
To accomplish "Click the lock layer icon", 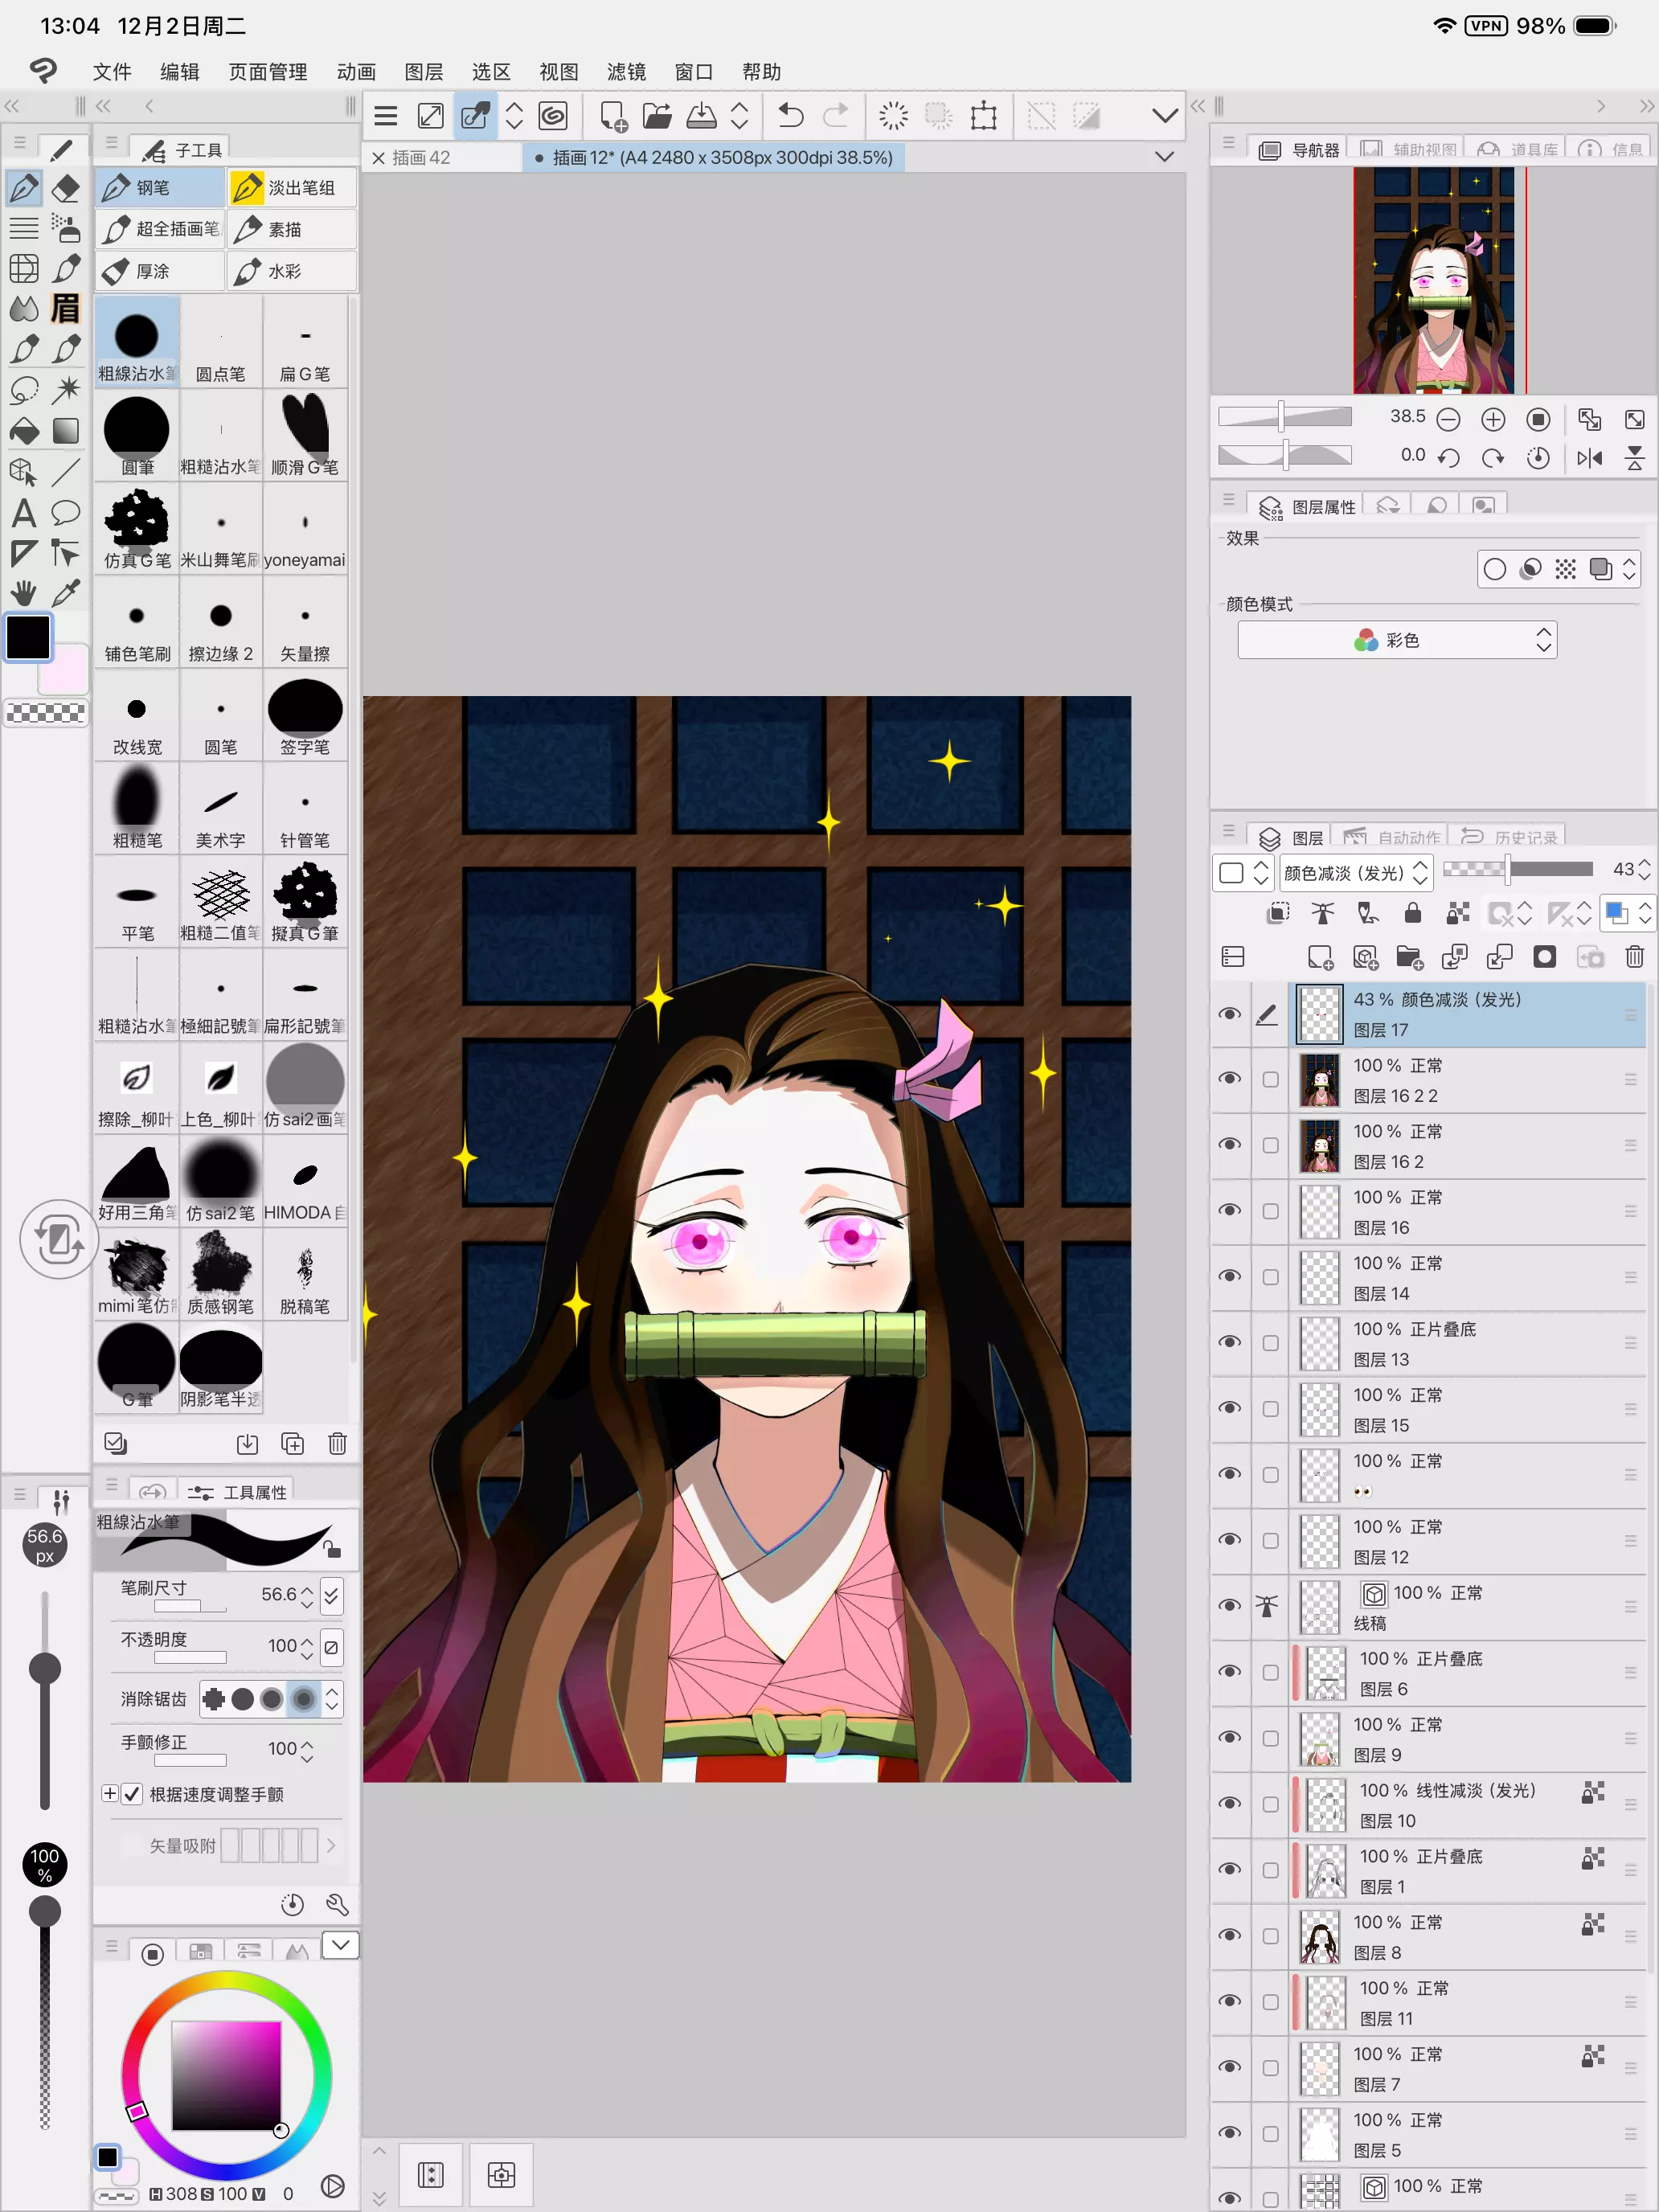I will click(1412, 912).
